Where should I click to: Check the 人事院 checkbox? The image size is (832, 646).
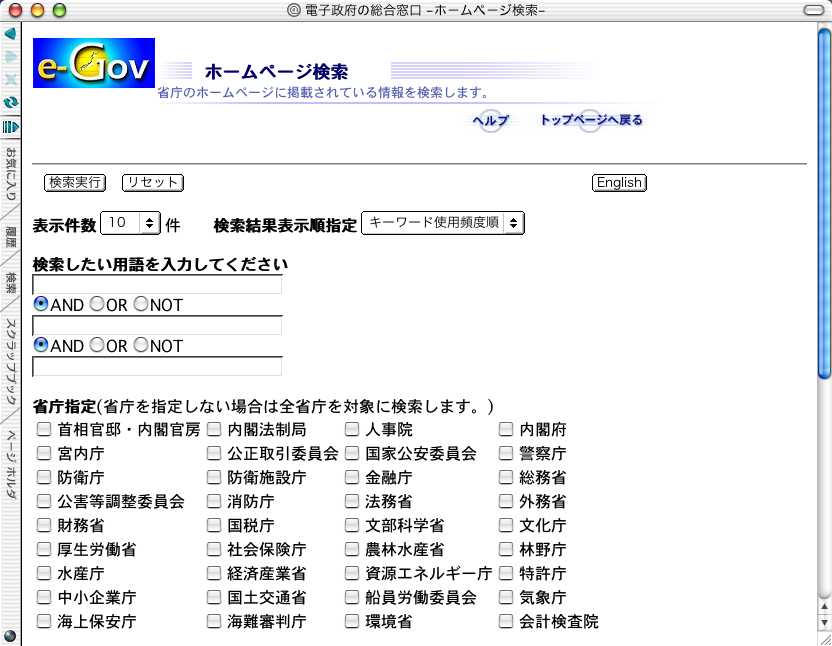click(x=352, y=429)
